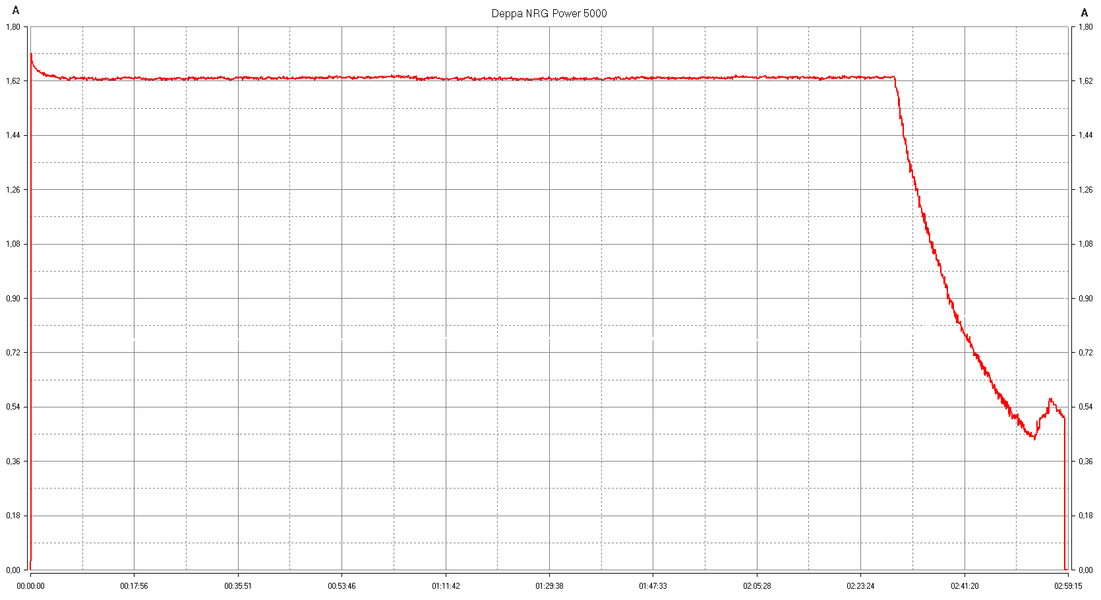Click the "00:53:46" time axis label
1101x600 pixels.
[x=342, y=585]
